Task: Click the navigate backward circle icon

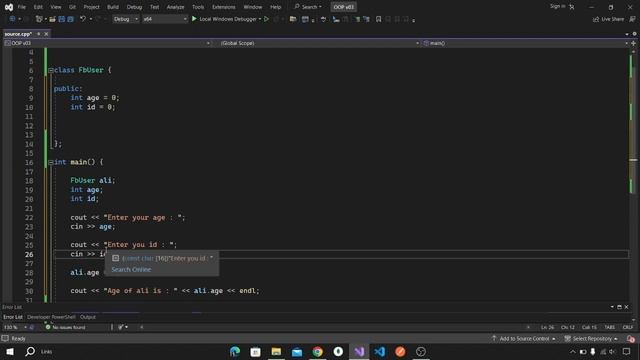Action: (12, 19)
